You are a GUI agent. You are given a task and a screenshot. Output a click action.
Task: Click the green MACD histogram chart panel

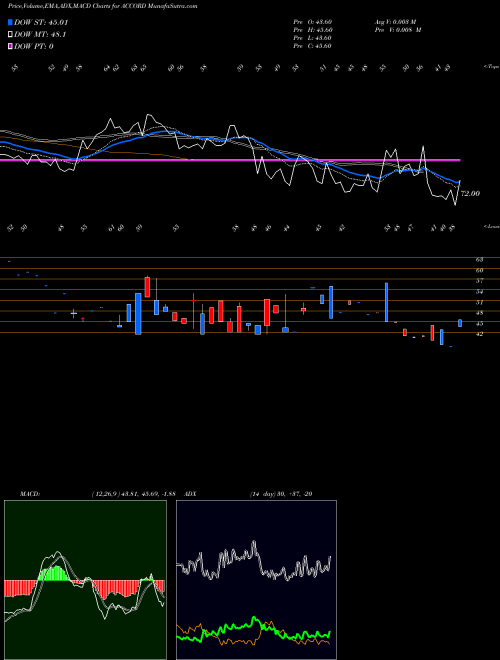coord(85,580)
